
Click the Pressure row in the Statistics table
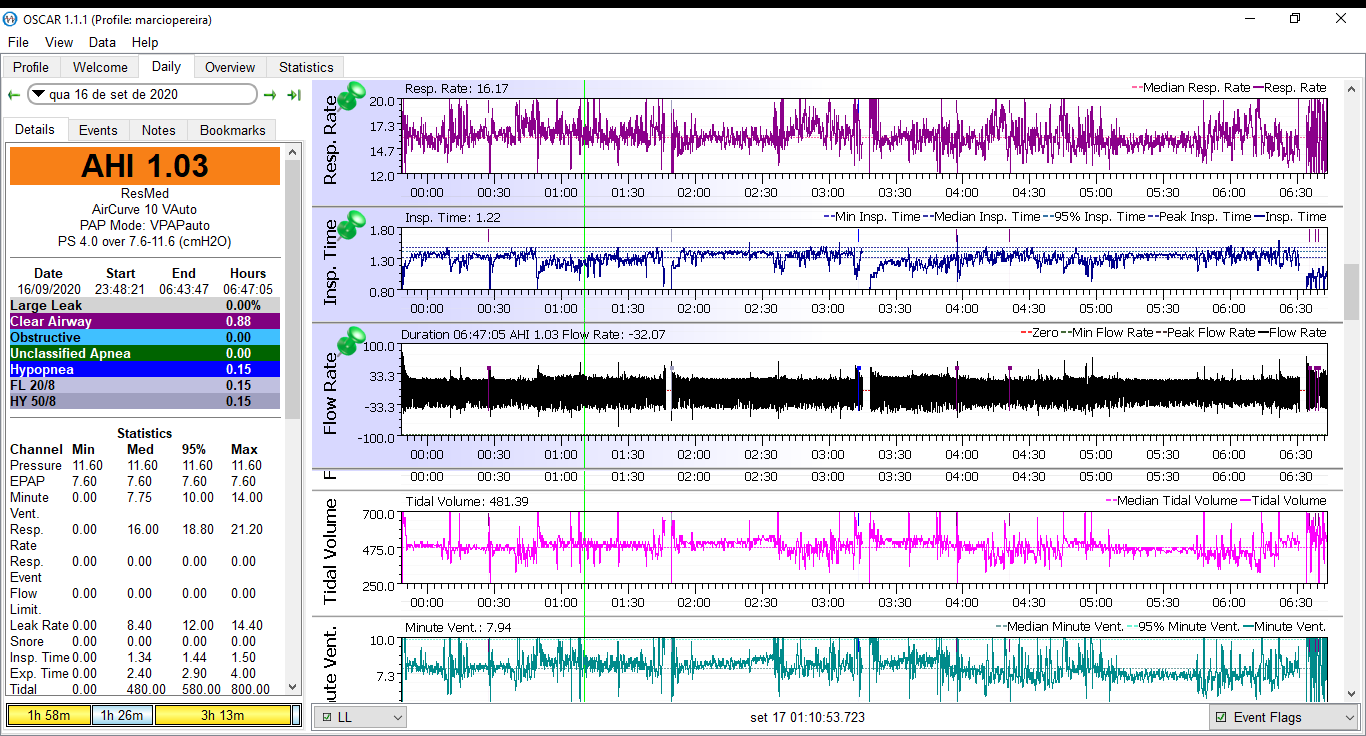coord(140,465)
